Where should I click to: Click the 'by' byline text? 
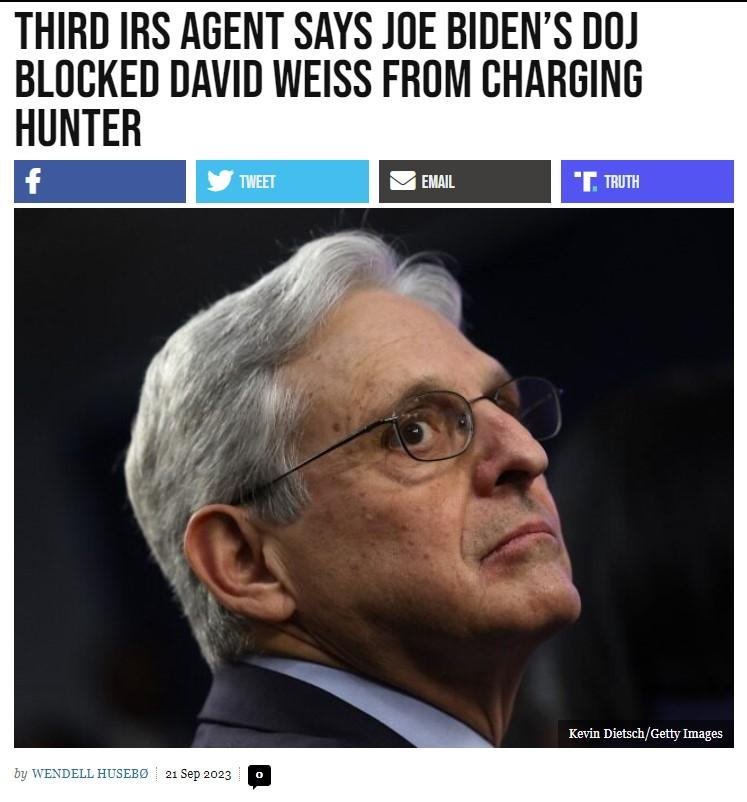(20, 774)
